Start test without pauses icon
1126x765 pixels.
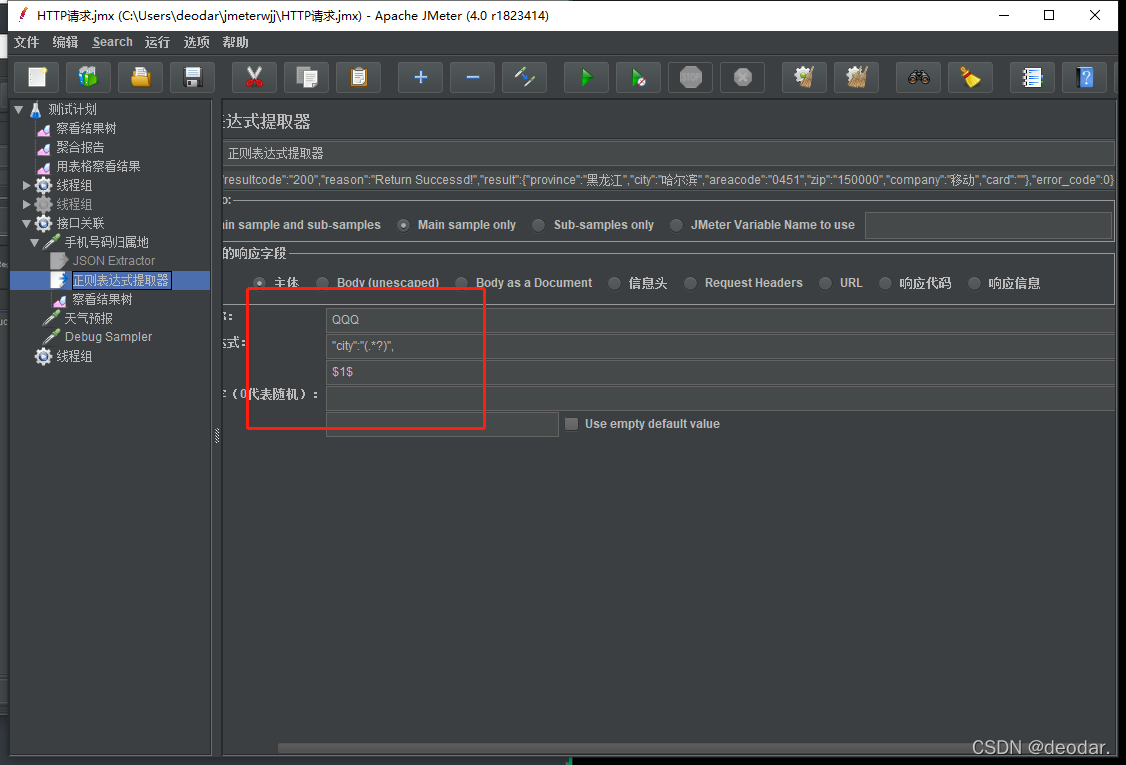tap(638, 77)
